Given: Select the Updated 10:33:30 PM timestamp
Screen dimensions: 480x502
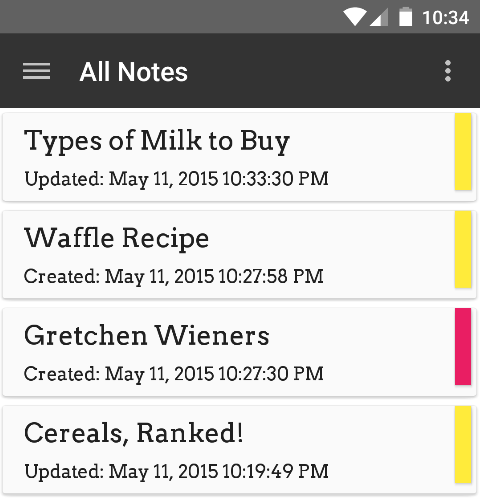Looking at the screenshot, I should [x=176, y=179].
